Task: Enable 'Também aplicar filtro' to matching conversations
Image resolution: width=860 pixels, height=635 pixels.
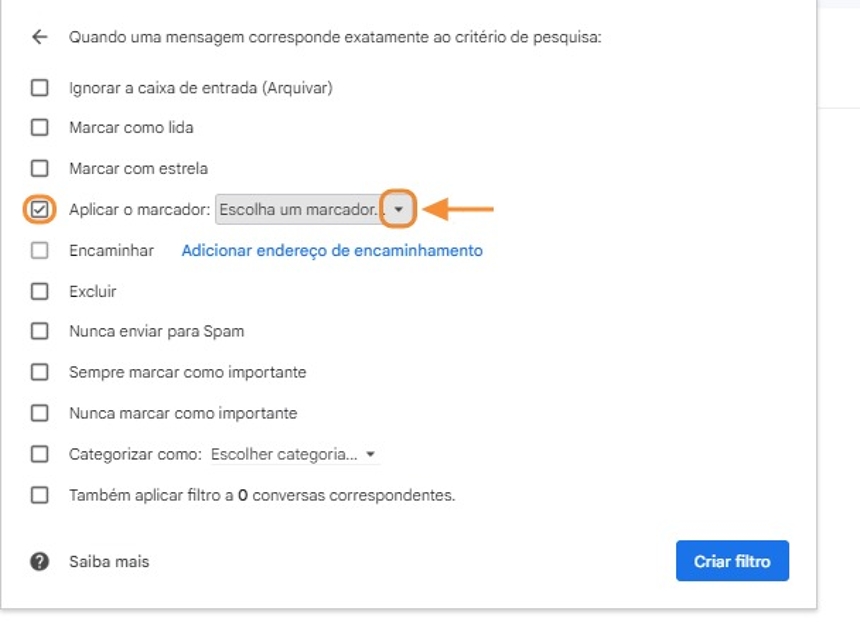Action: click(39, 495)
